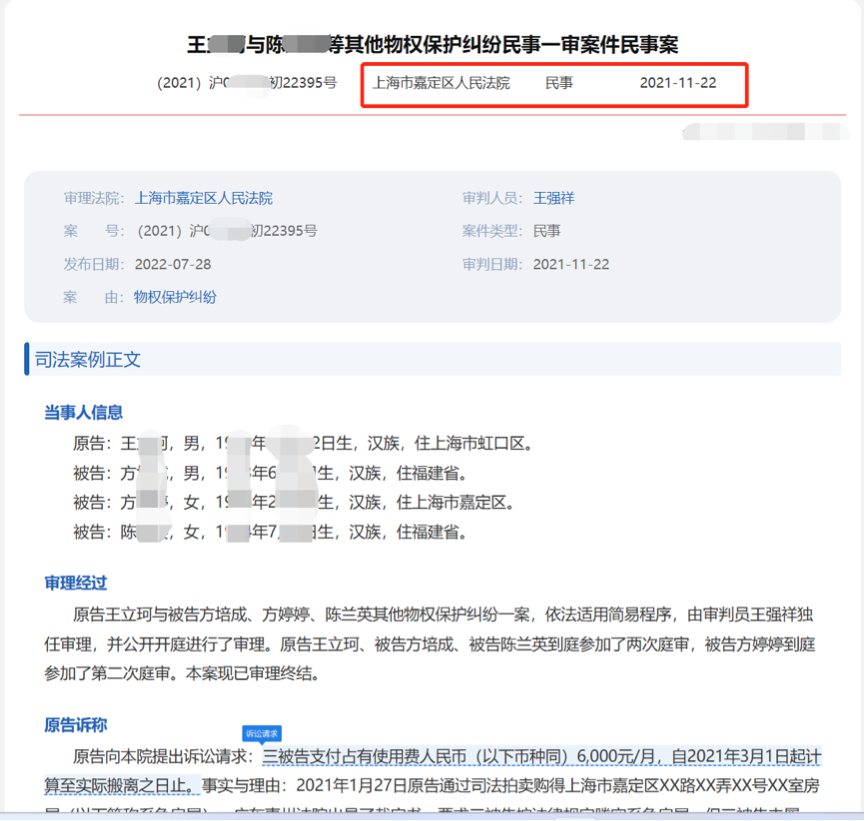Click the 审判日期 value in the info panel
The width and height of the screenshot is (865, 821).
[571, 264]
